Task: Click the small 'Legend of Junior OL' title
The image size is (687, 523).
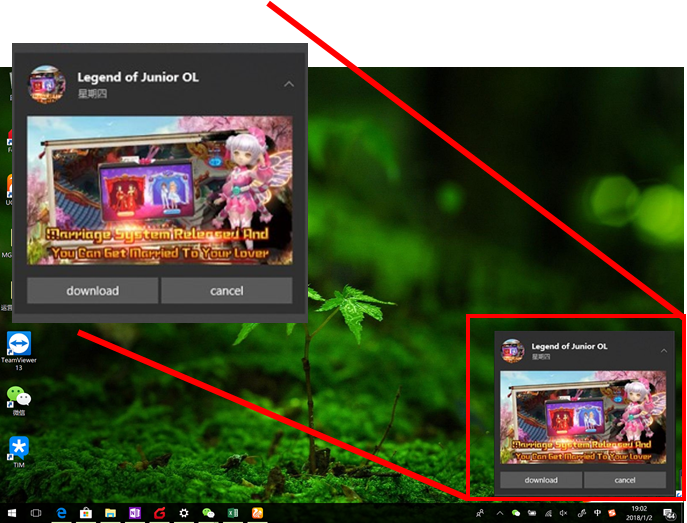Action: click(x=569, y=346)
